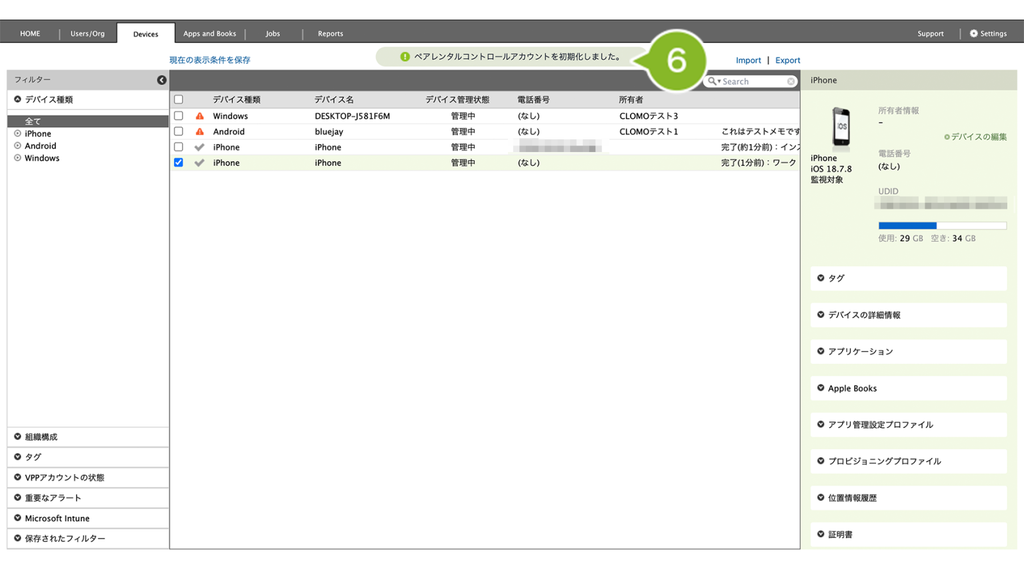Switch to the Reports tab
1024x576 pixels.
[330, 33]
